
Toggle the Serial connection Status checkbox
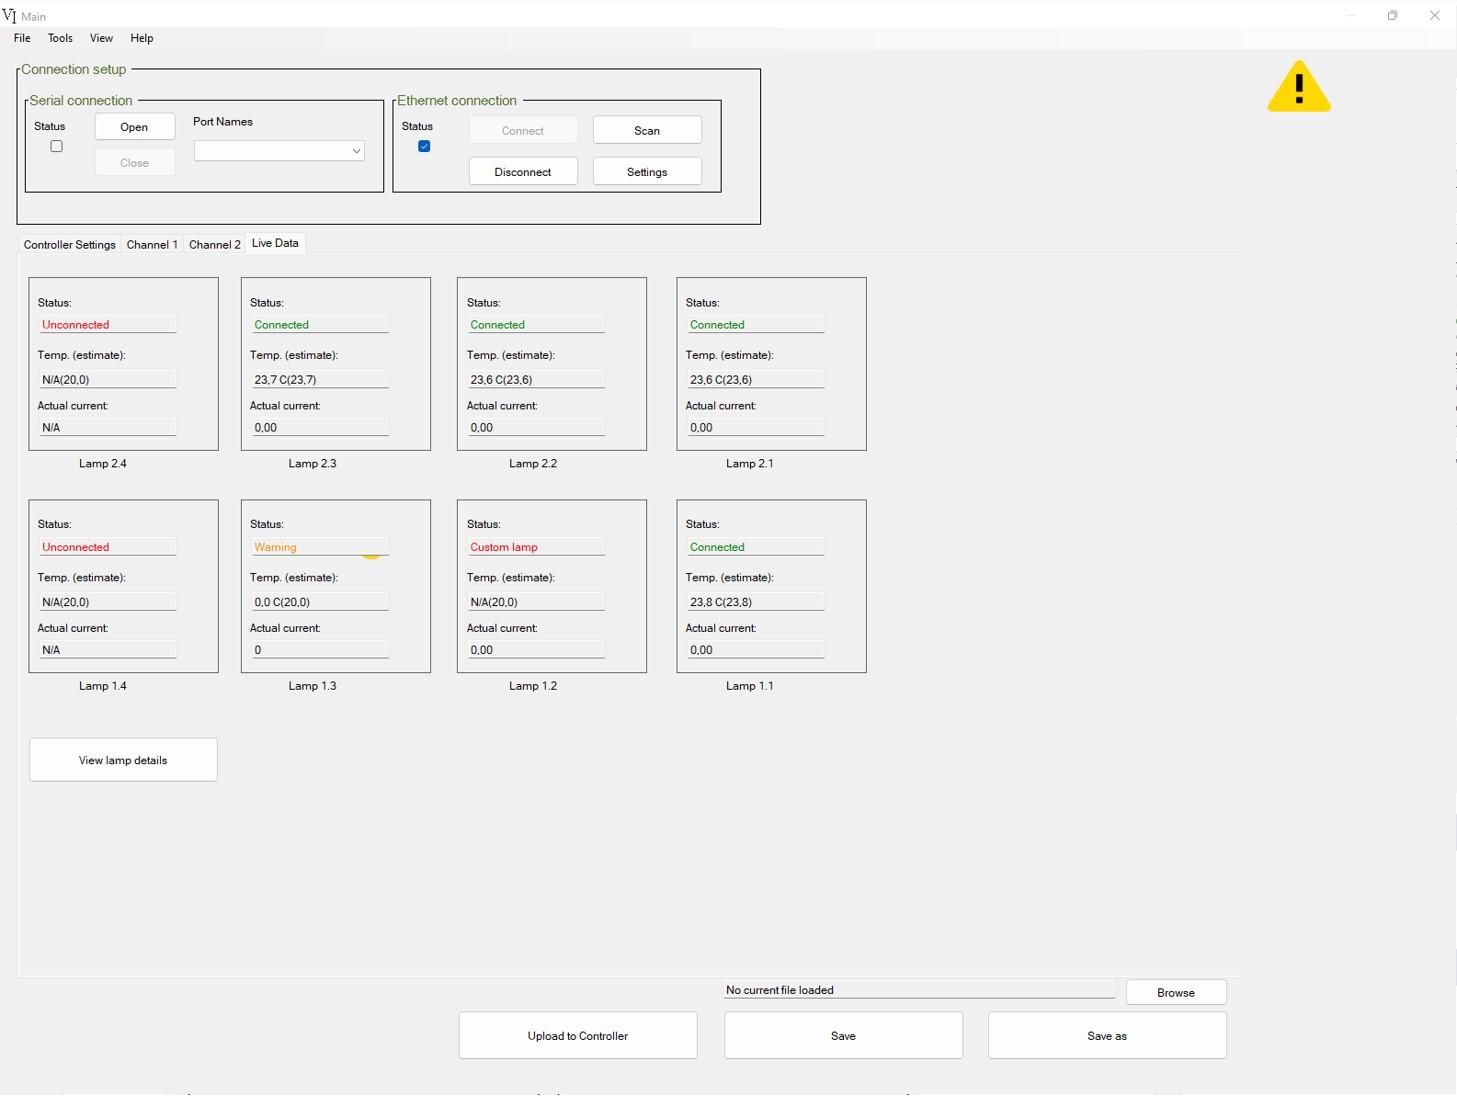56,146
